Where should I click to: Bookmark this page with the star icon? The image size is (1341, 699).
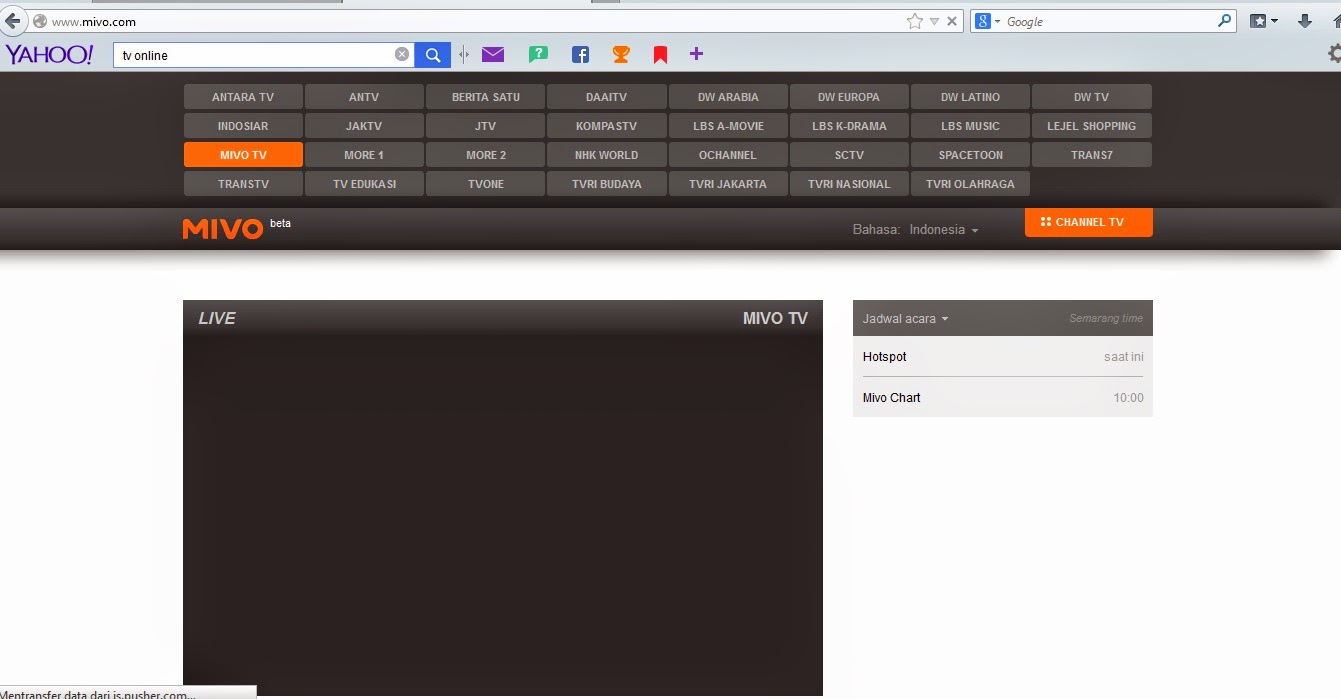coord(914,21)
